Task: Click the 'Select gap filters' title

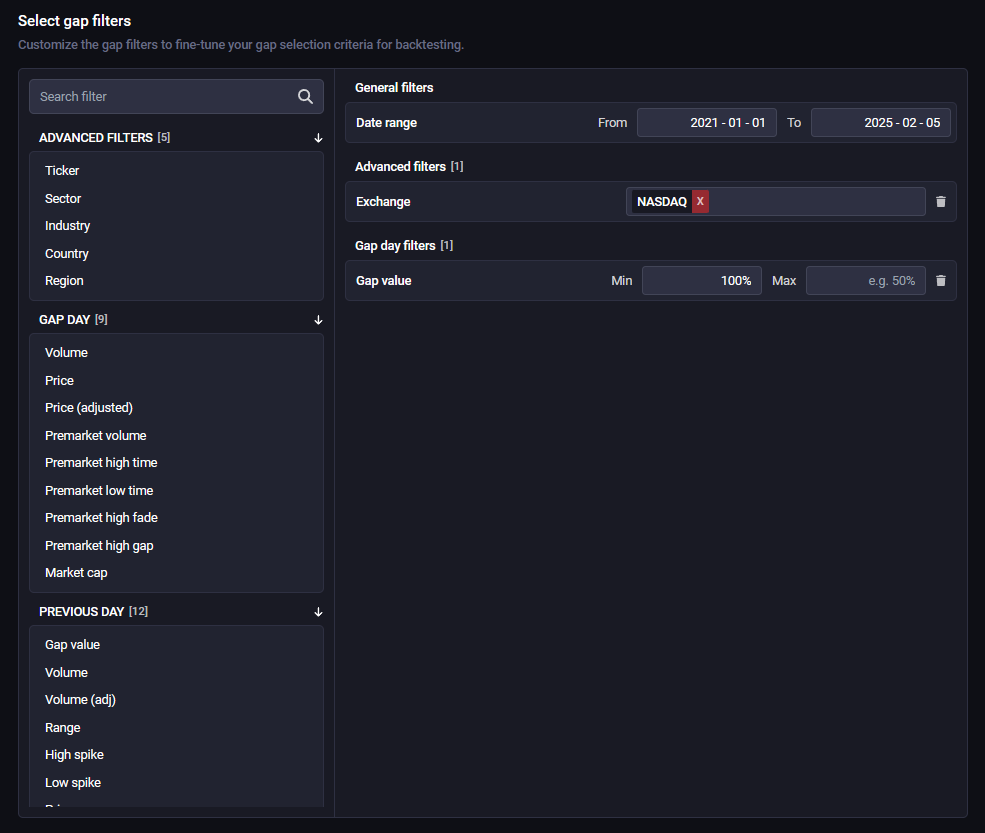Action: tap(74, 21)
